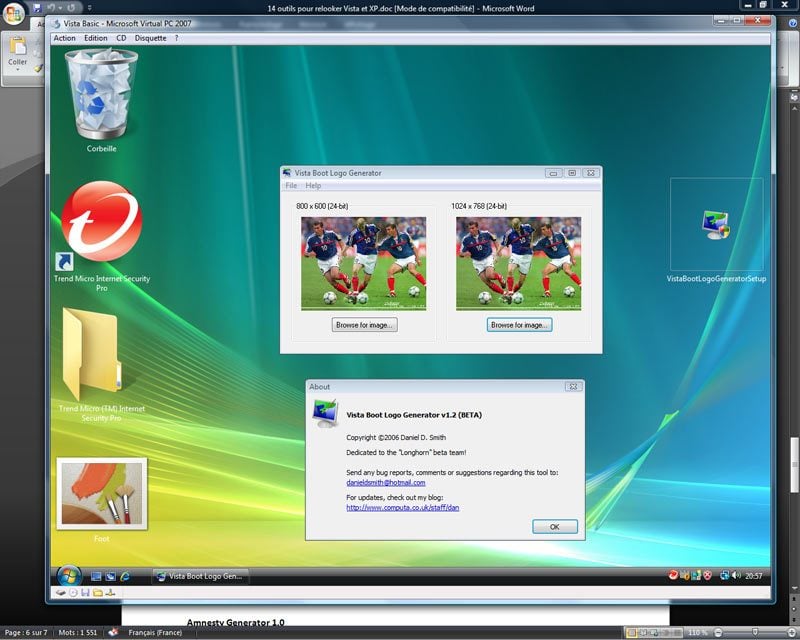Open the Edition menu in Virtual PC

[x=96, y=38]
